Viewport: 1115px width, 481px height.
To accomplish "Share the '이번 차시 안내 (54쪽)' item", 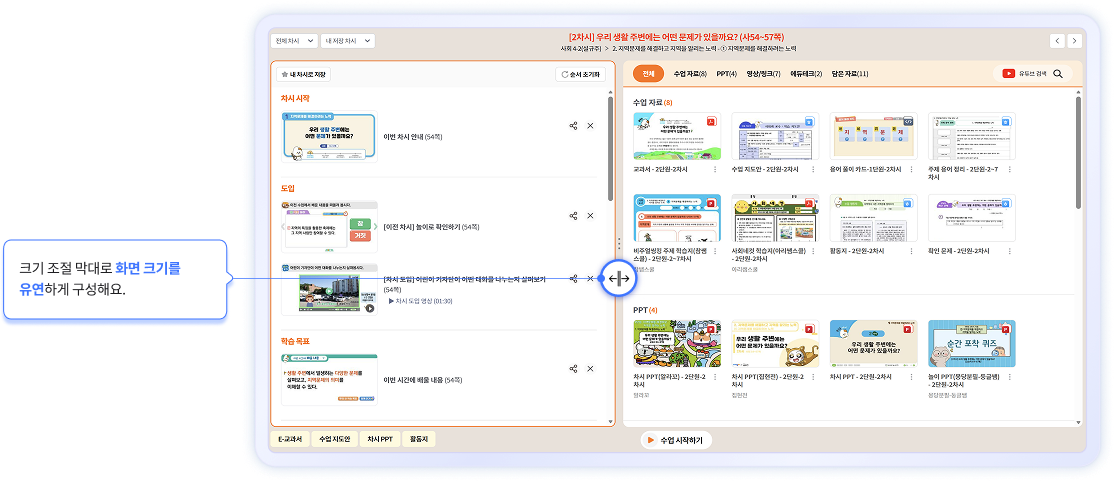I will tap(573, 126).
